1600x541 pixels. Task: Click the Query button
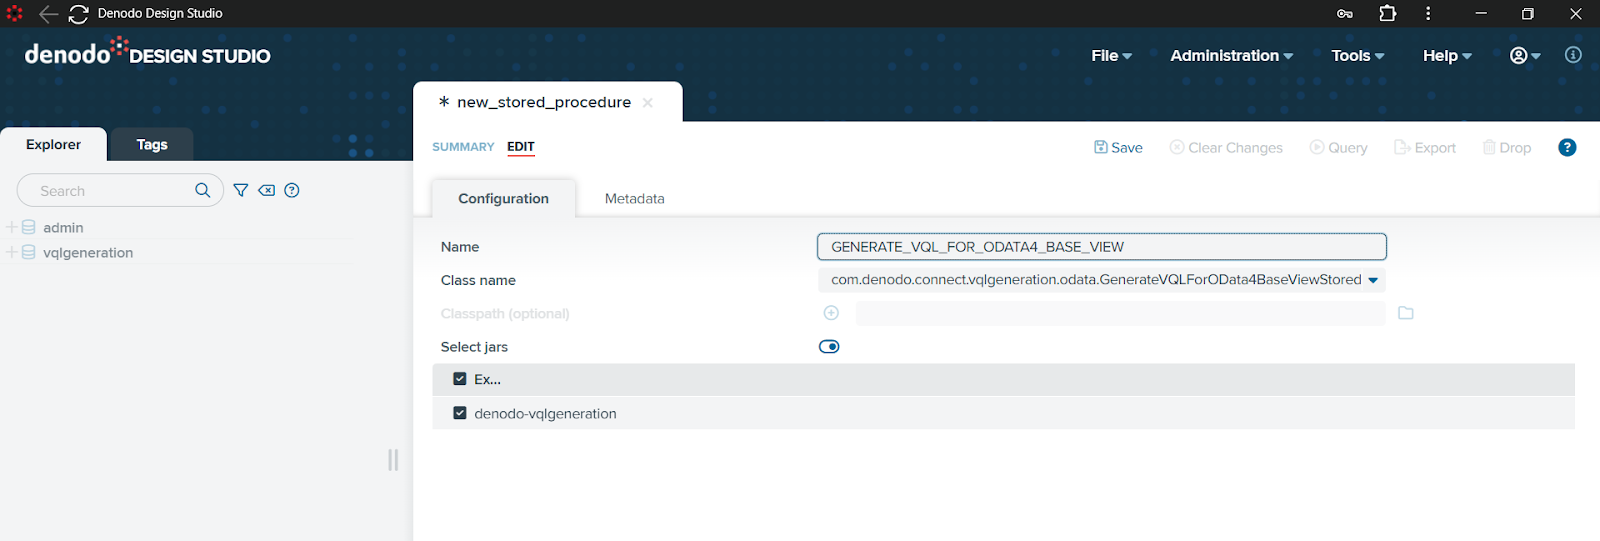(x=1338, y=147)
